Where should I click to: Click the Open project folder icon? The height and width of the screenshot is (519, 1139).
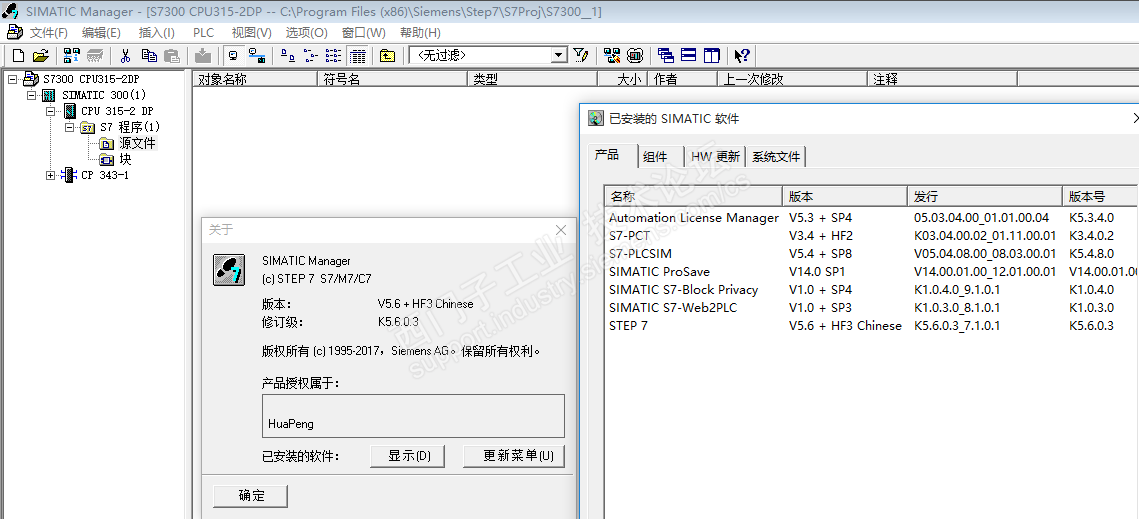(41, 55)
